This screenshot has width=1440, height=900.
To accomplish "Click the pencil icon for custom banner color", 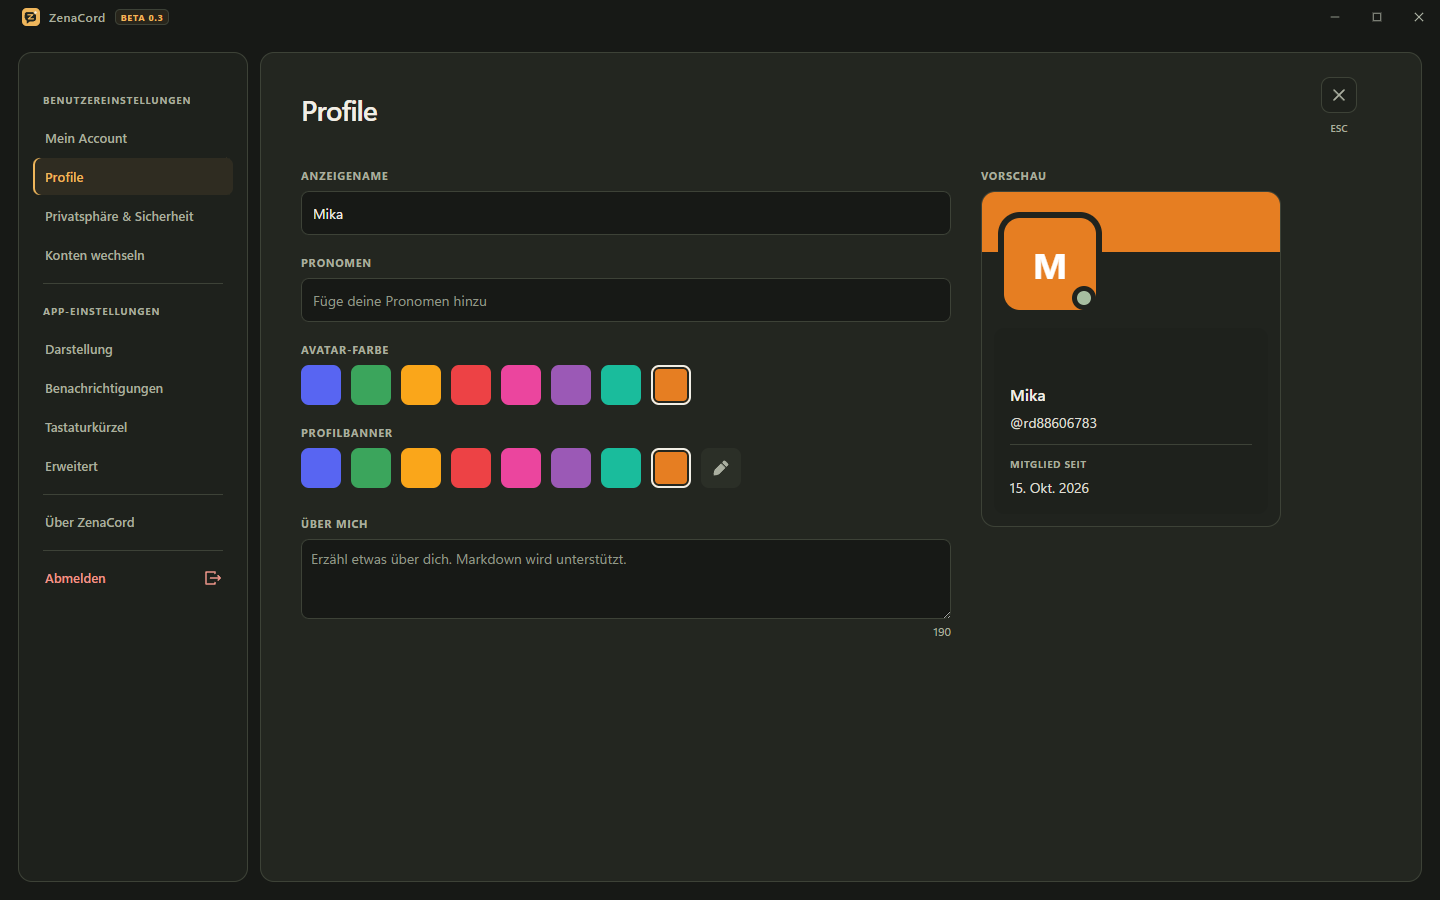I will click(721, 468).
